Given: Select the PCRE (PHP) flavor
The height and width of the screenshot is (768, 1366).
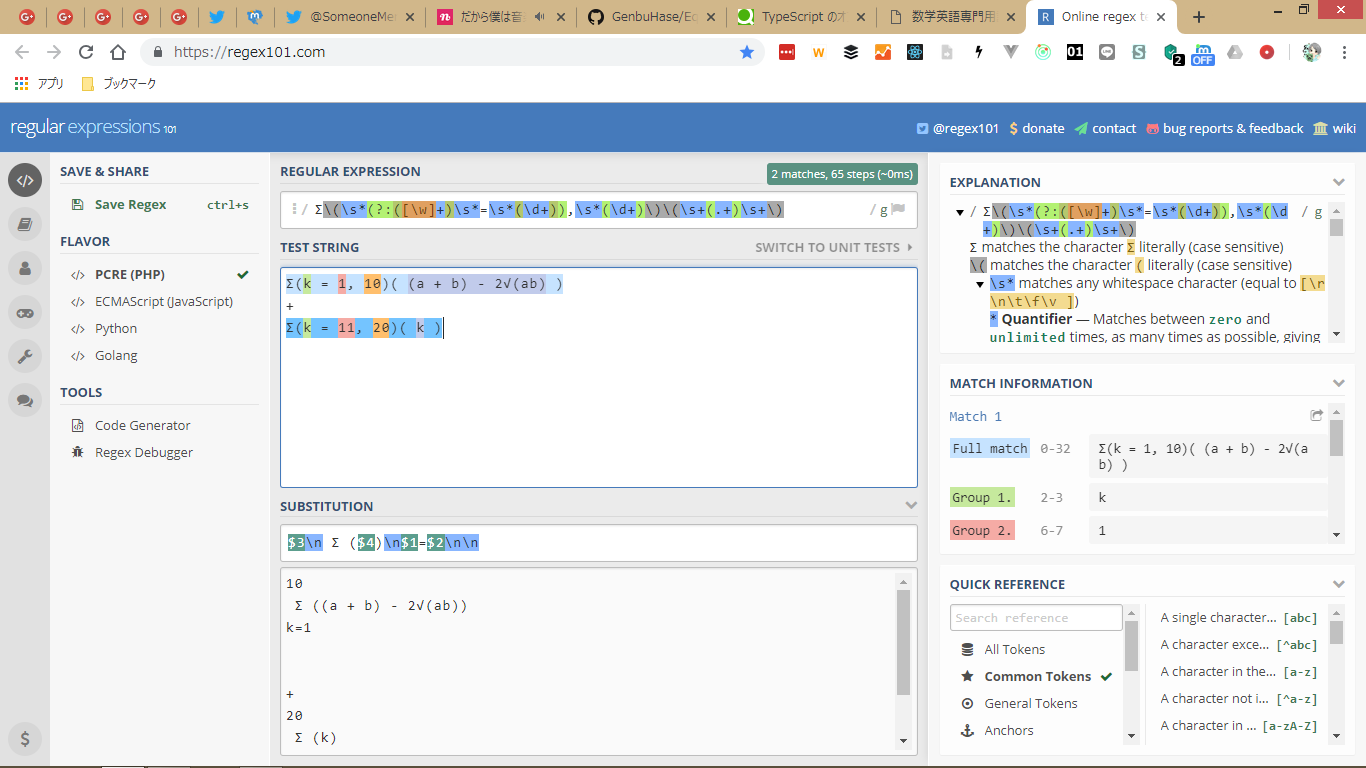Looking at the screenshot, I should pyautogui.click(x=130, y=275).
